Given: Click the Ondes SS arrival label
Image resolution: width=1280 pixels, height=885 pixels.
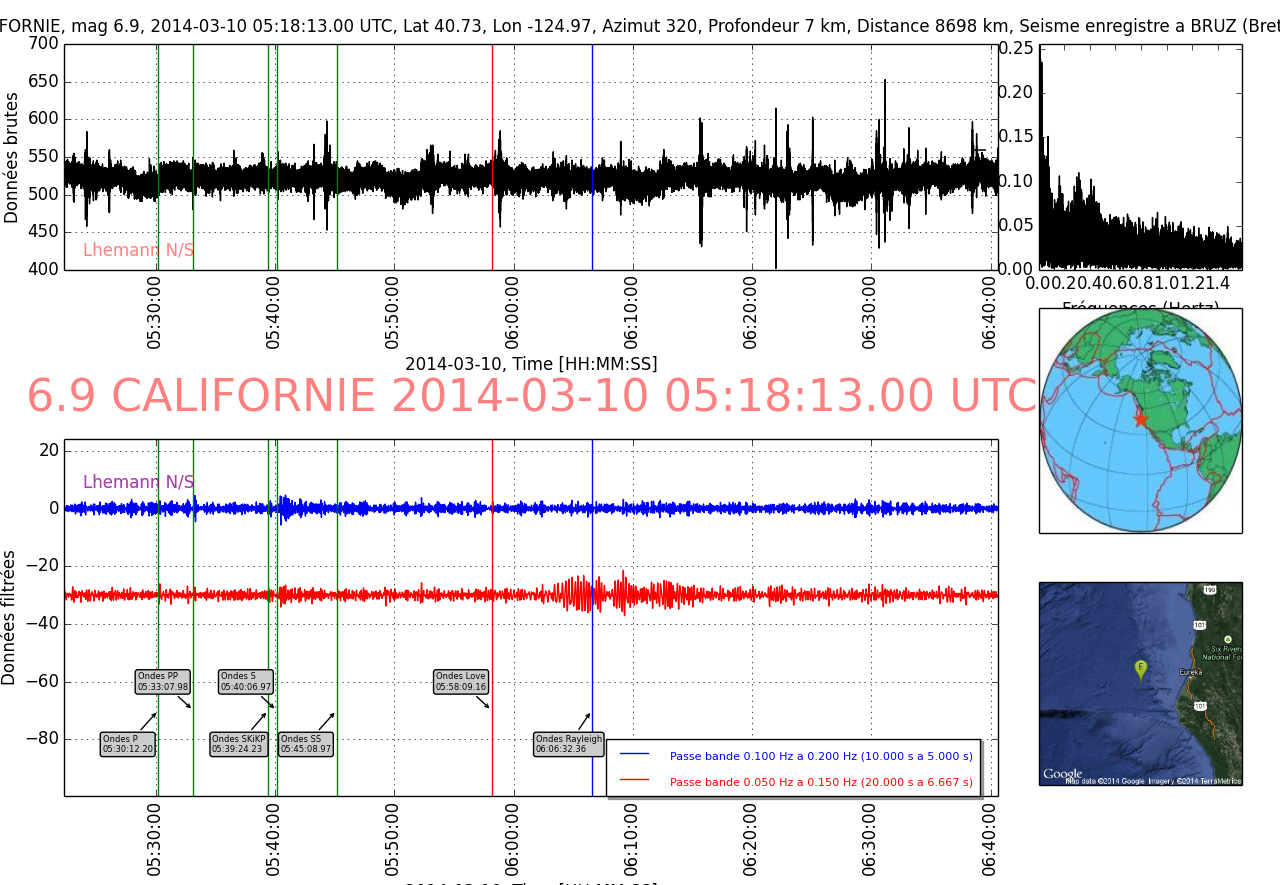Looking at the screenshot, I should click(306, 744).
